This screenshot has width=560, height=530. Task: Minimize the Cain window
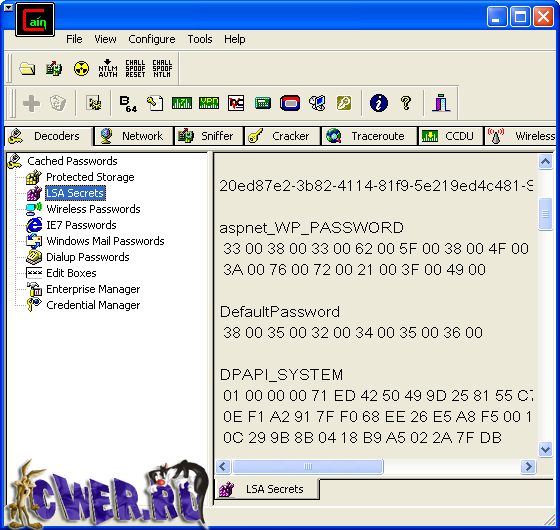pos(496,17)
